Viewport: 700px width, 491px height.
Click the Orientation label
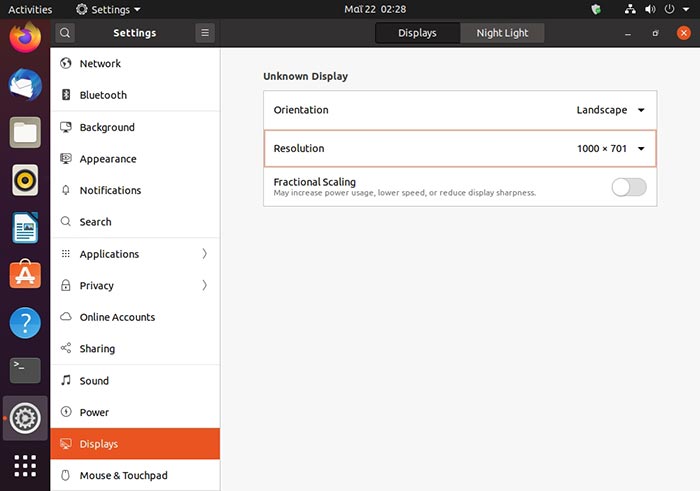(301, 110)
